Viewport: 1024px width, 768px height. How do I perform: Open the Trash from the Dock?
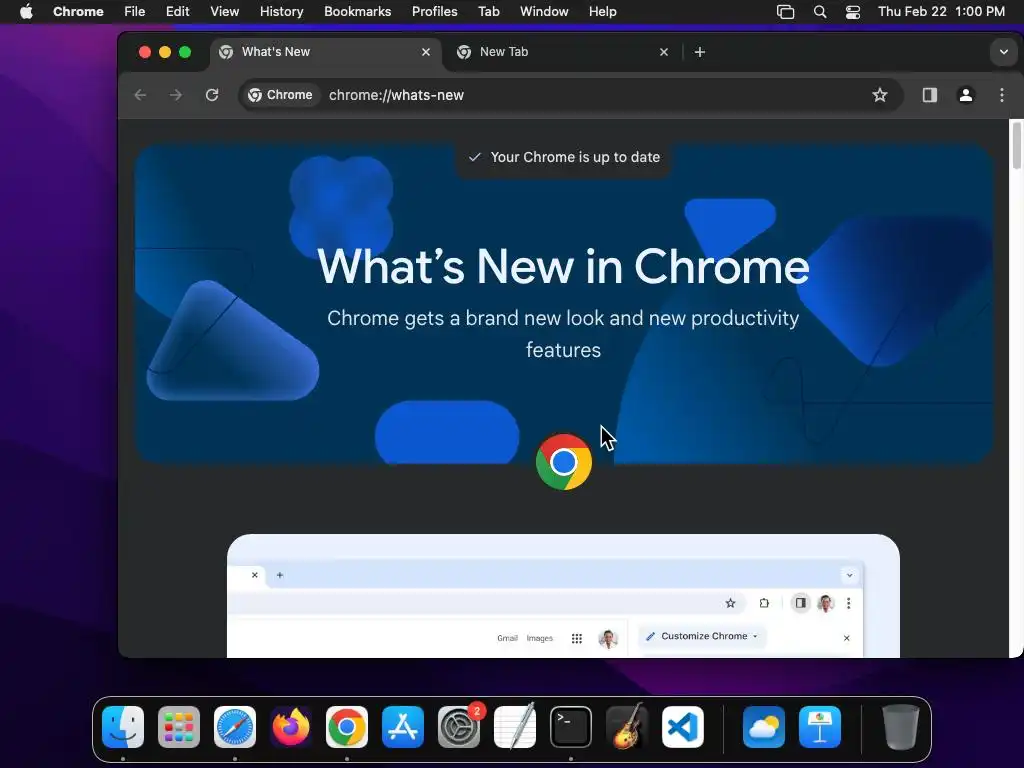coord(901,727)
